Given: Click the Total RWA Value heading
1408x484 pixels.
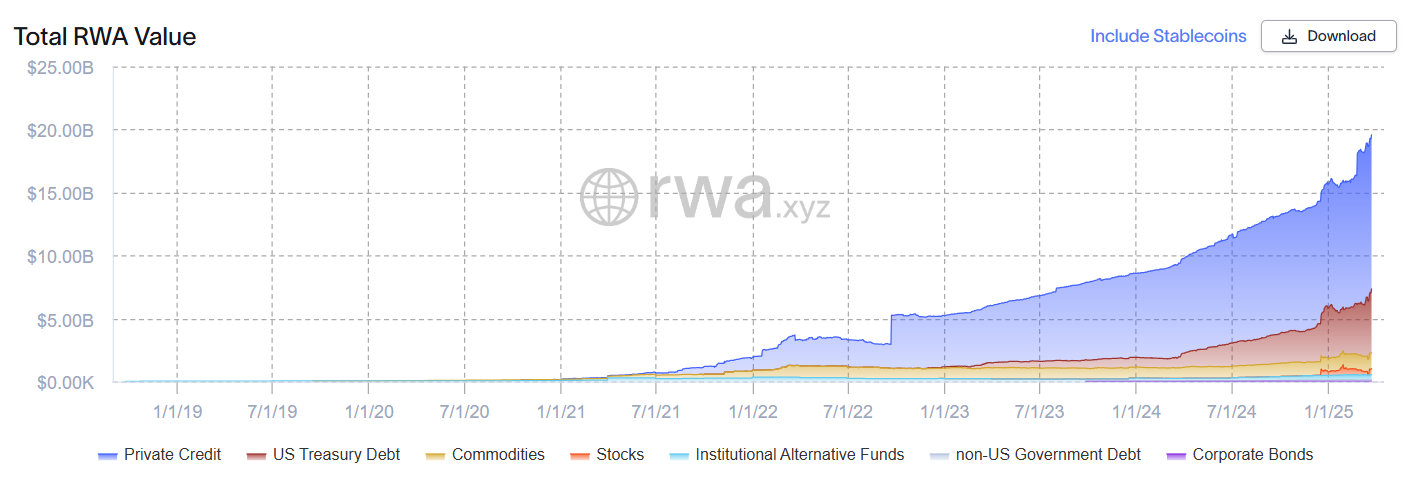Looking at the screenshot, I should [105, 37].
